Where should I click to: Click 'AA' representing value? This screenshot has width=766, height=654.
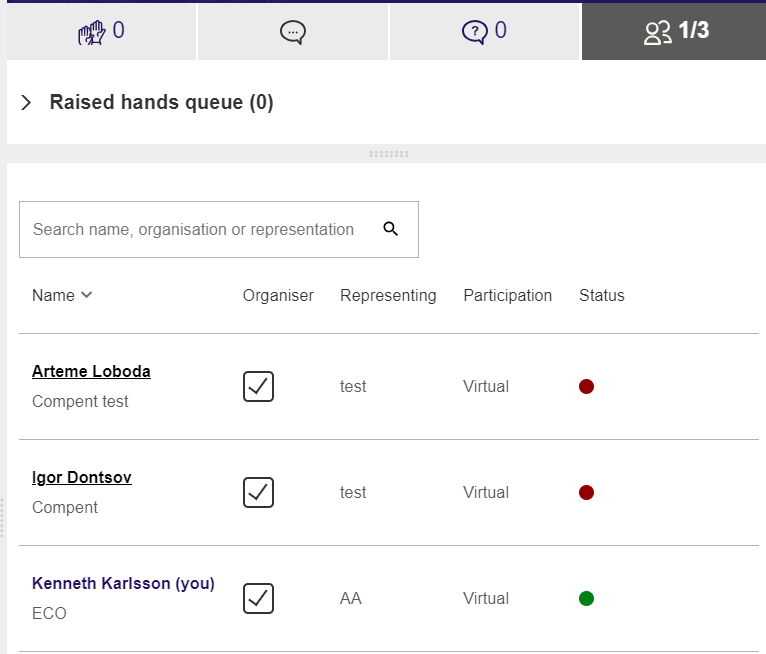[351, 598]
